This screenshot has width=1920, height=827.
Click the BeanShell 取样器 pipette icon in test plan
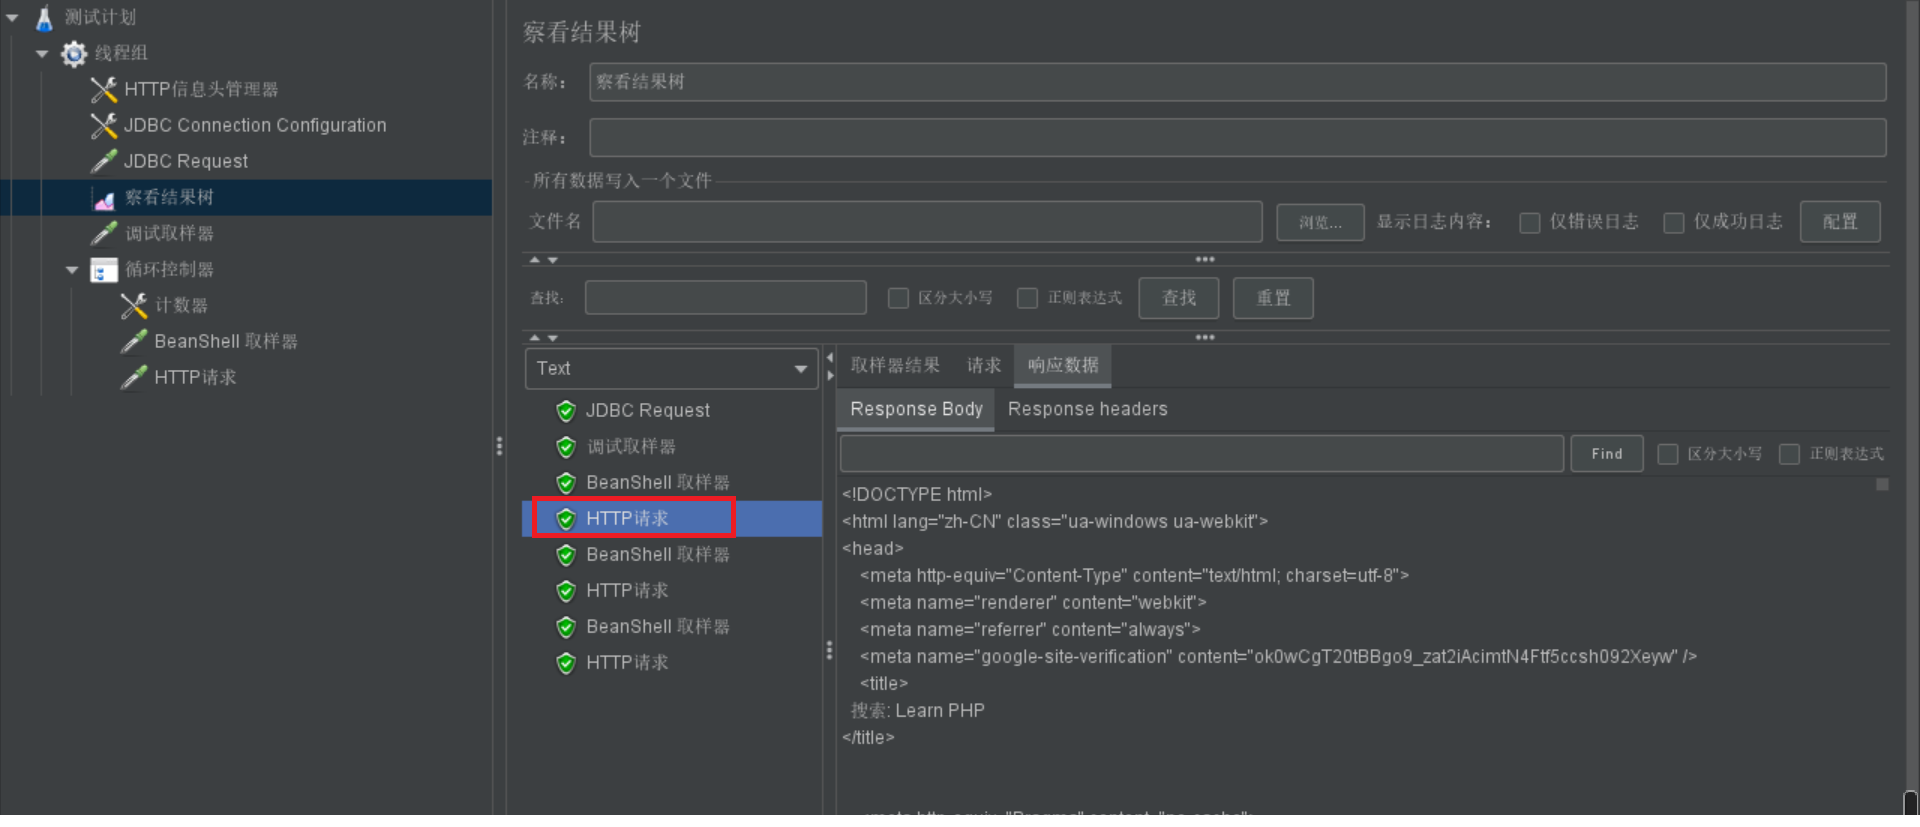134,341
